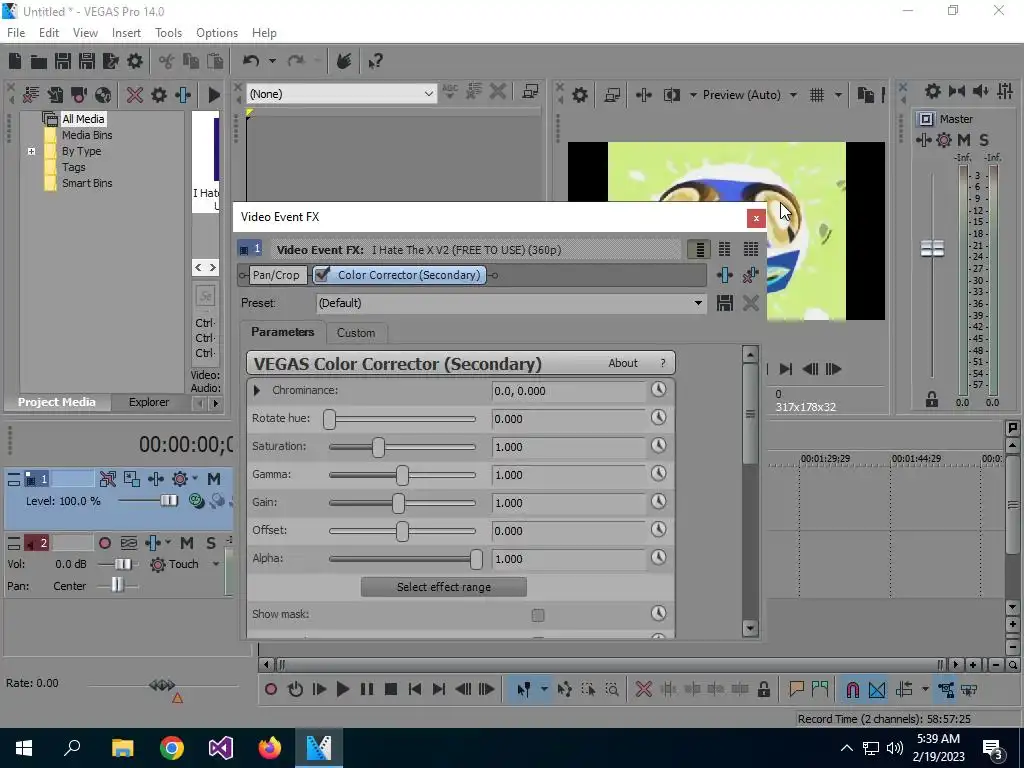Click Arm for Record on audio track 2

(x=104, y=543)
